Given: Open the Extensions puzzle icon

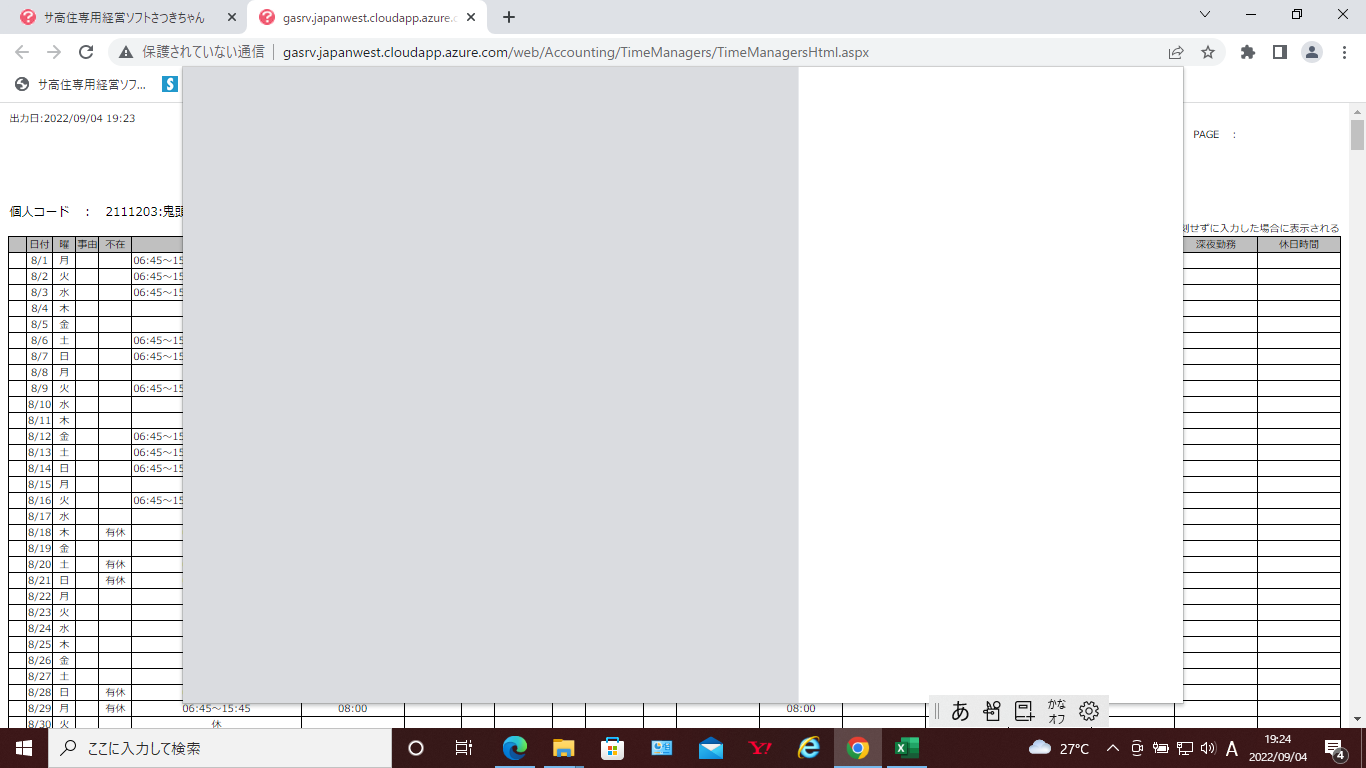Looking at the screenshot, I should [1247, 52].
